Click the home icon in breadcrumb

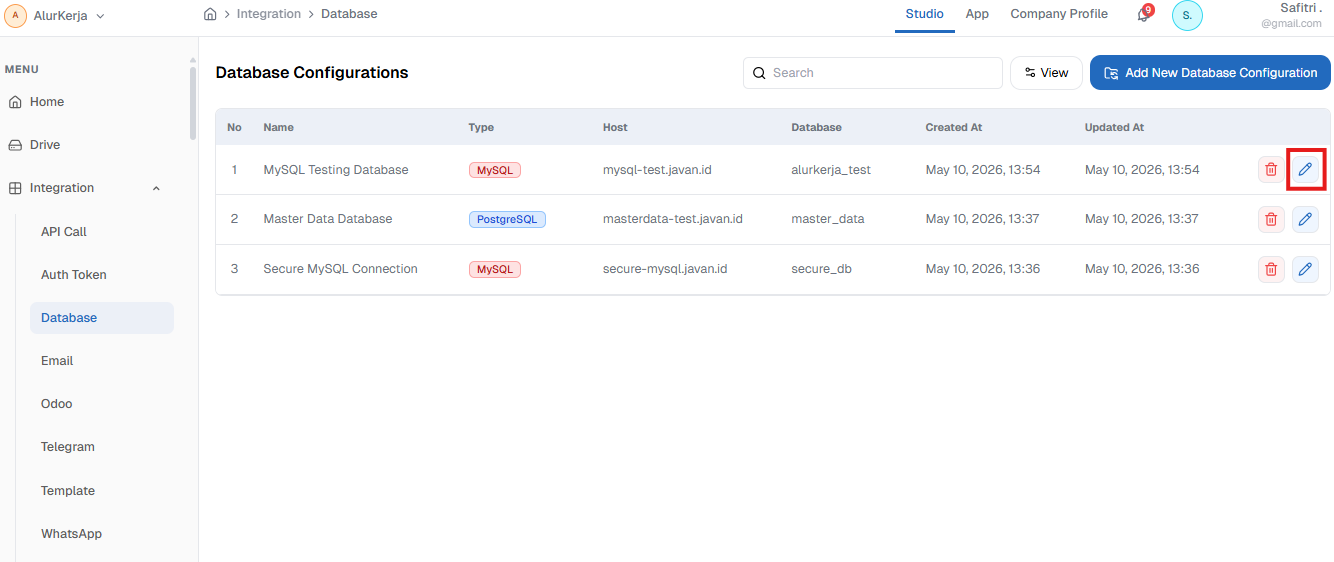[210, 14]
